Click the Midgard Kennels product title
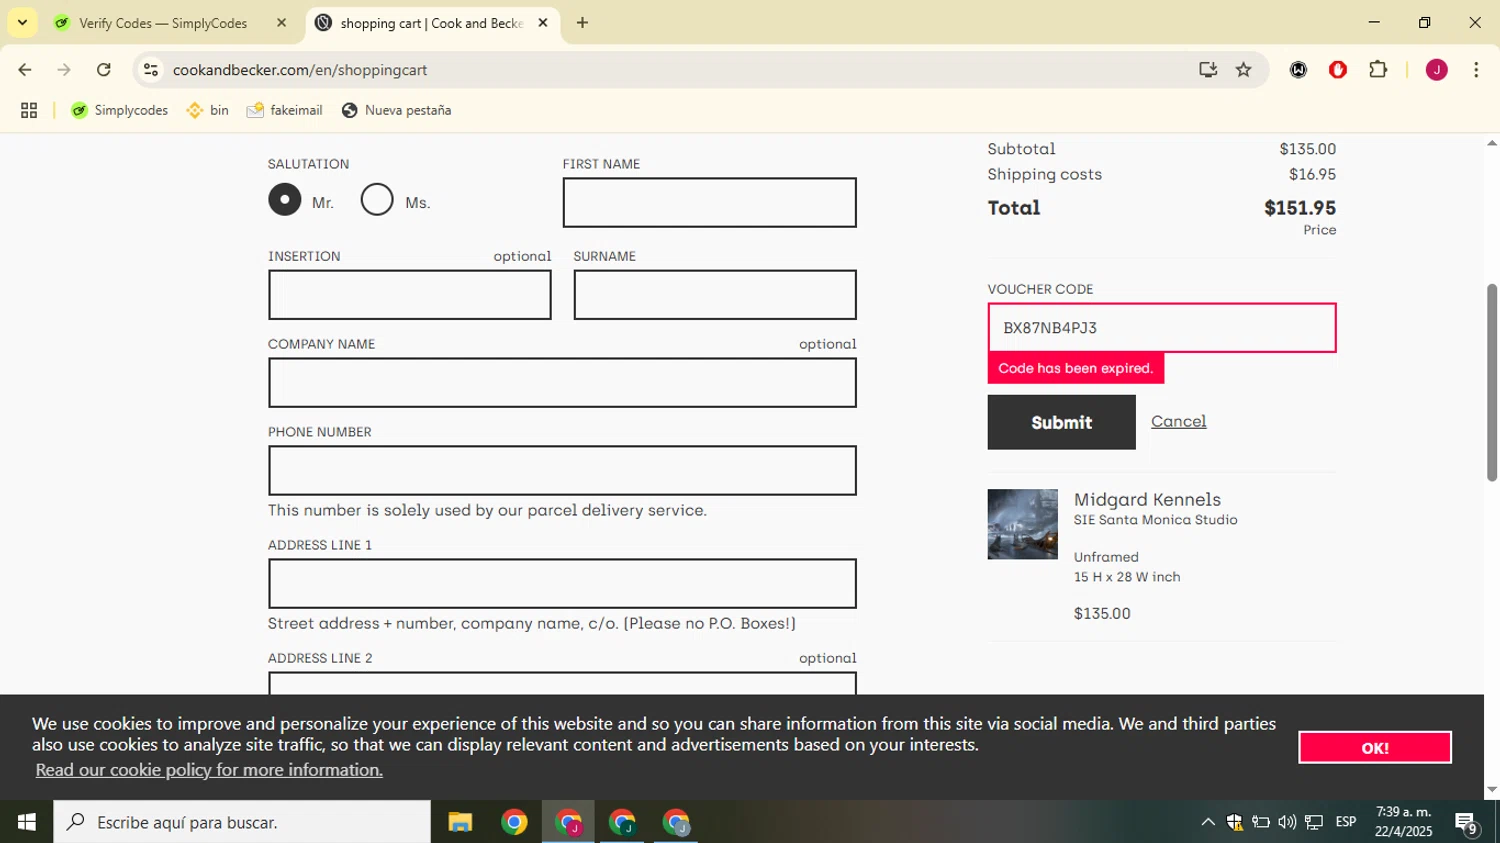This screenshot has height=843, width=1500. (x=1147, y=499)
